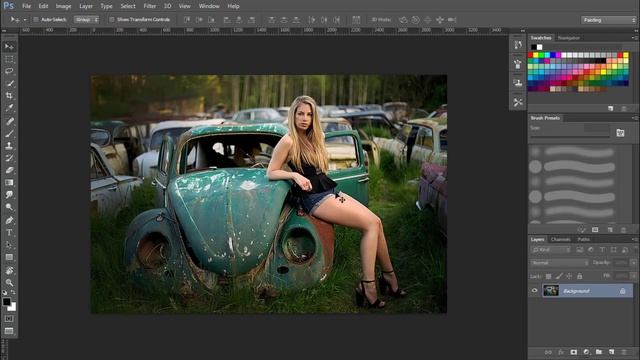The image size is (640, 360).
Task: Open the Clone Source panel icon
Action: tap(518, 83)
